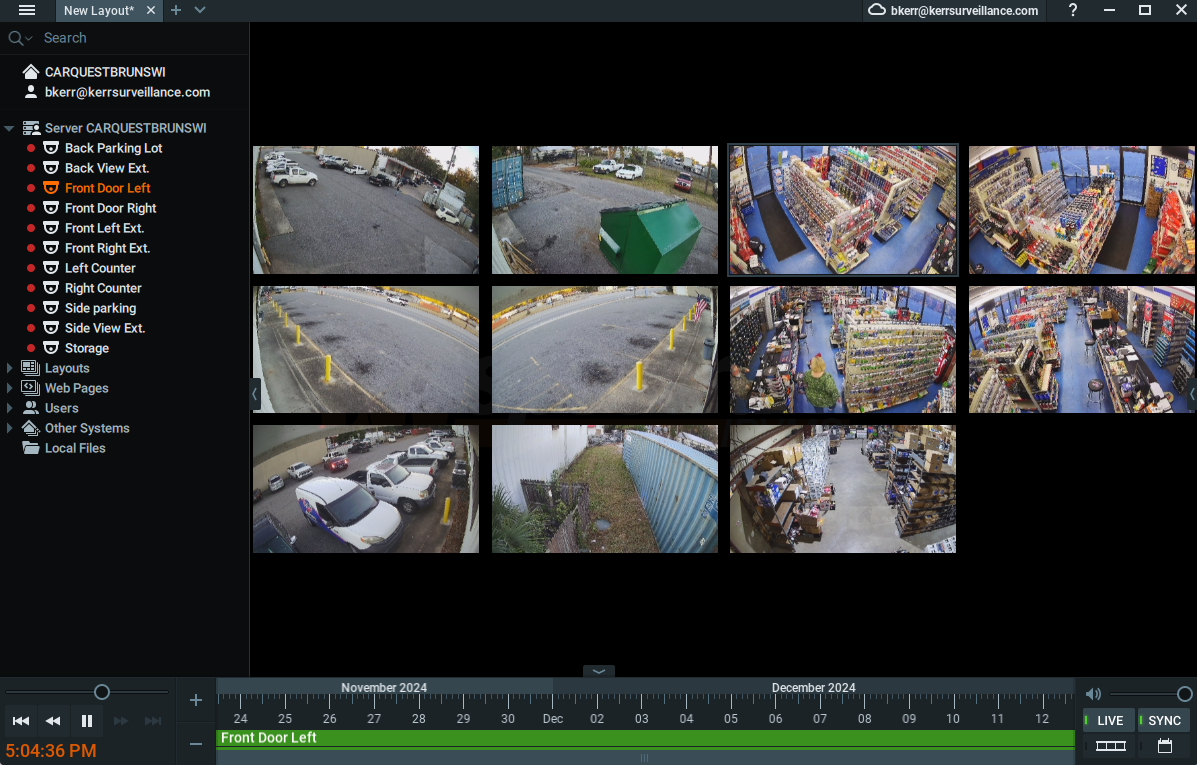Expand the Layouts tree node

pyautogui.click(x=9, y=368)
